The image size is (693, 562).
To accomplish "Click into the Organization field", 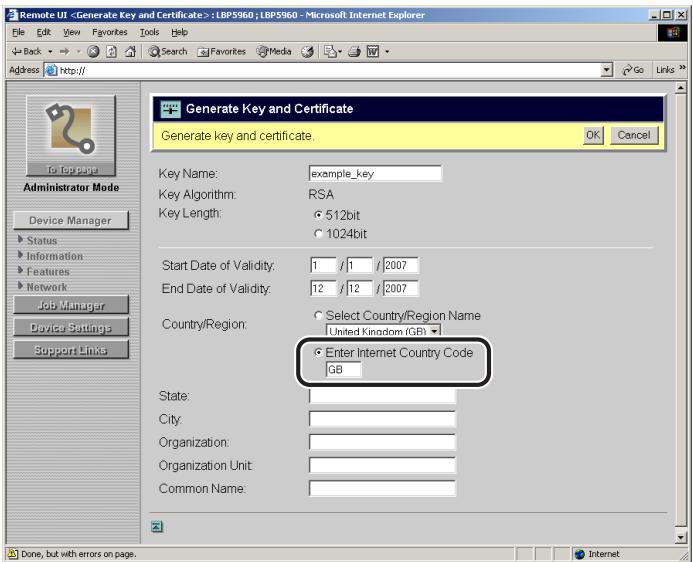I will pyautogui.click(x=382, y=442).
